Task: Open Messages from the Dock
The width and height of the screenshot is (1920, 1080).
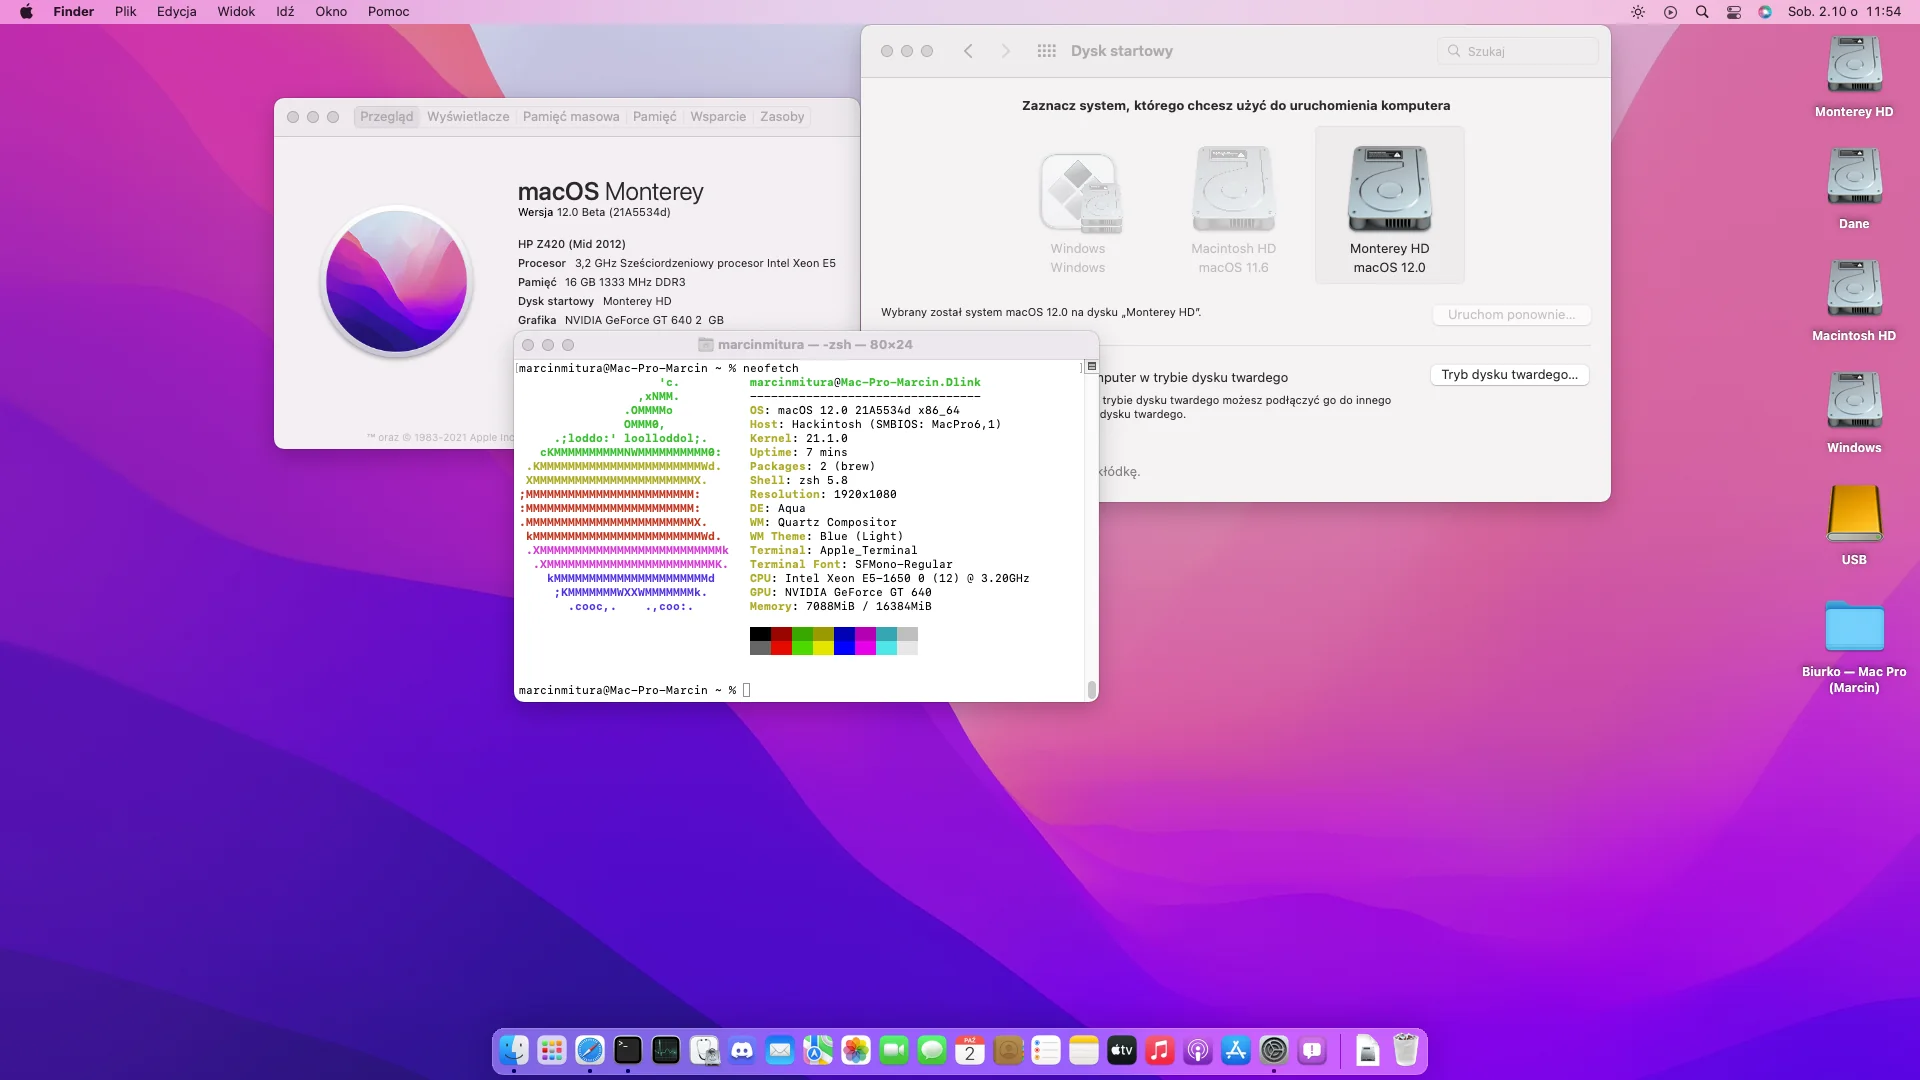Action: click(932, 1050)
